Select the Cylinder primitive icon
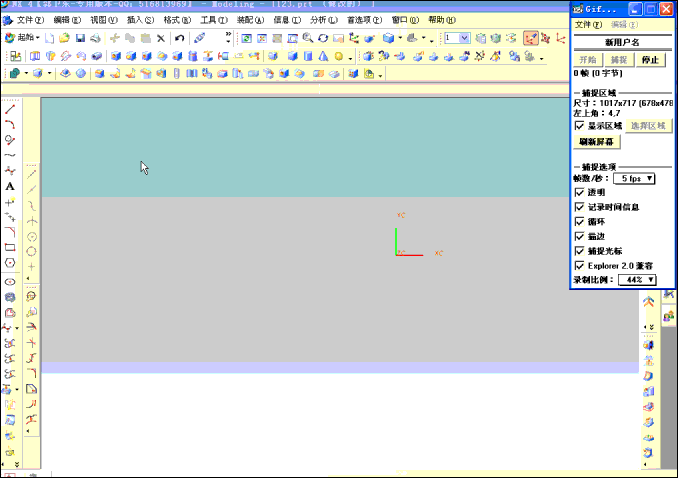This screenshot has width=678, height=478. point(308,56)
